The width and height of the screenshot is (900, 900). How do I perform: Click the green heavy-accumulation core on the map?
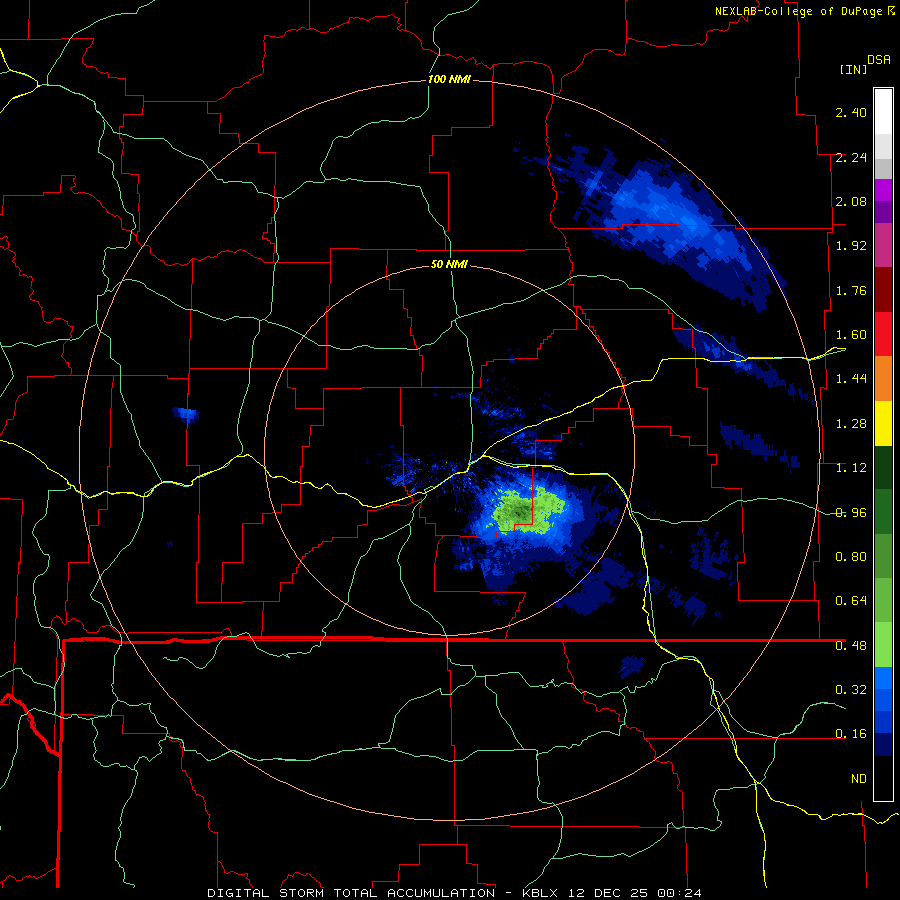click(x=527, y=510)
